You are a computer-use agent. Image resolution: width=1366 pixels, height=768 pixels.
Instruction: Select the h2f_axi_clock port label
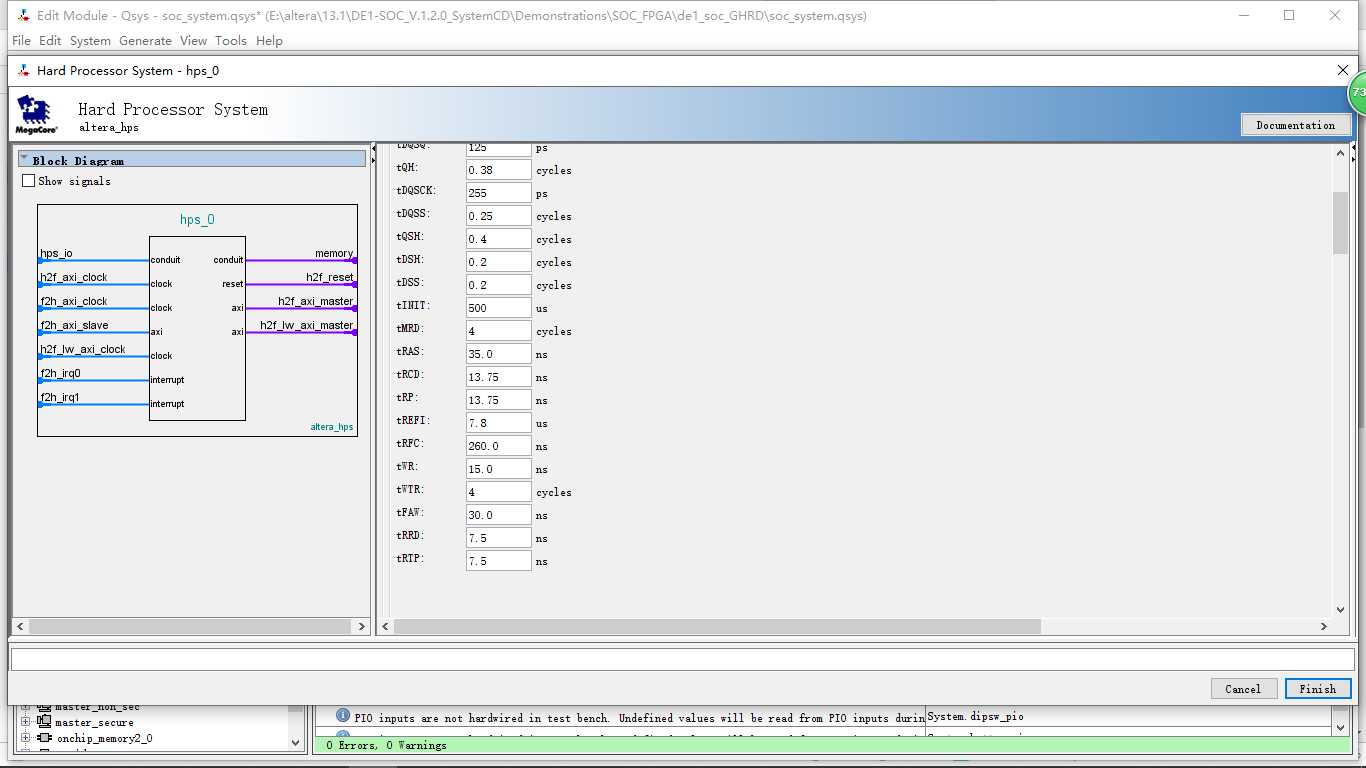[74, 278]
